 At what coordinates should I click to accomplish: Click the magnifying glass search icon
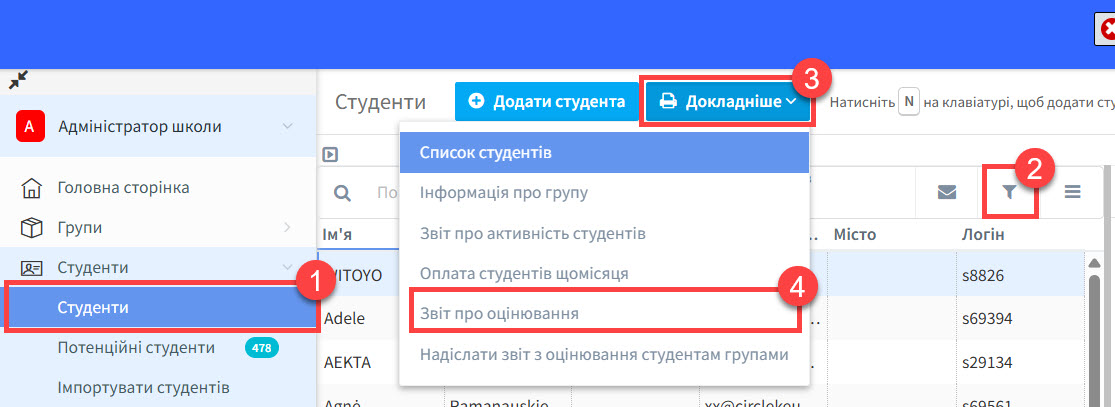pyautogui.click(x=342, y=193)
